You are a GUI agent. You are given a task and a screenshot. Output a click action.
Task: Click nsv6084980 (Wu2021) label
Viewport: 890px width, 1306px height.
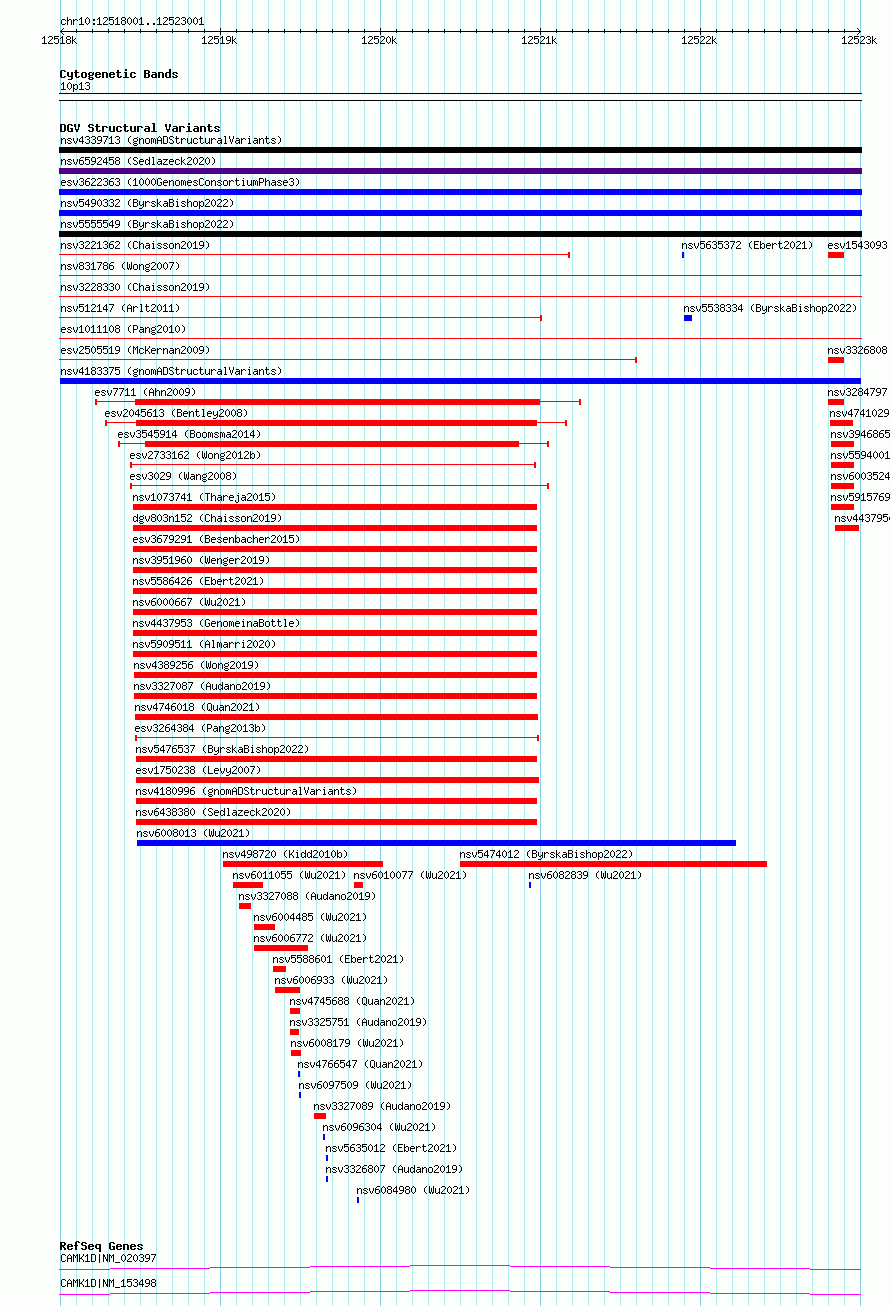tap(413, 1190)
